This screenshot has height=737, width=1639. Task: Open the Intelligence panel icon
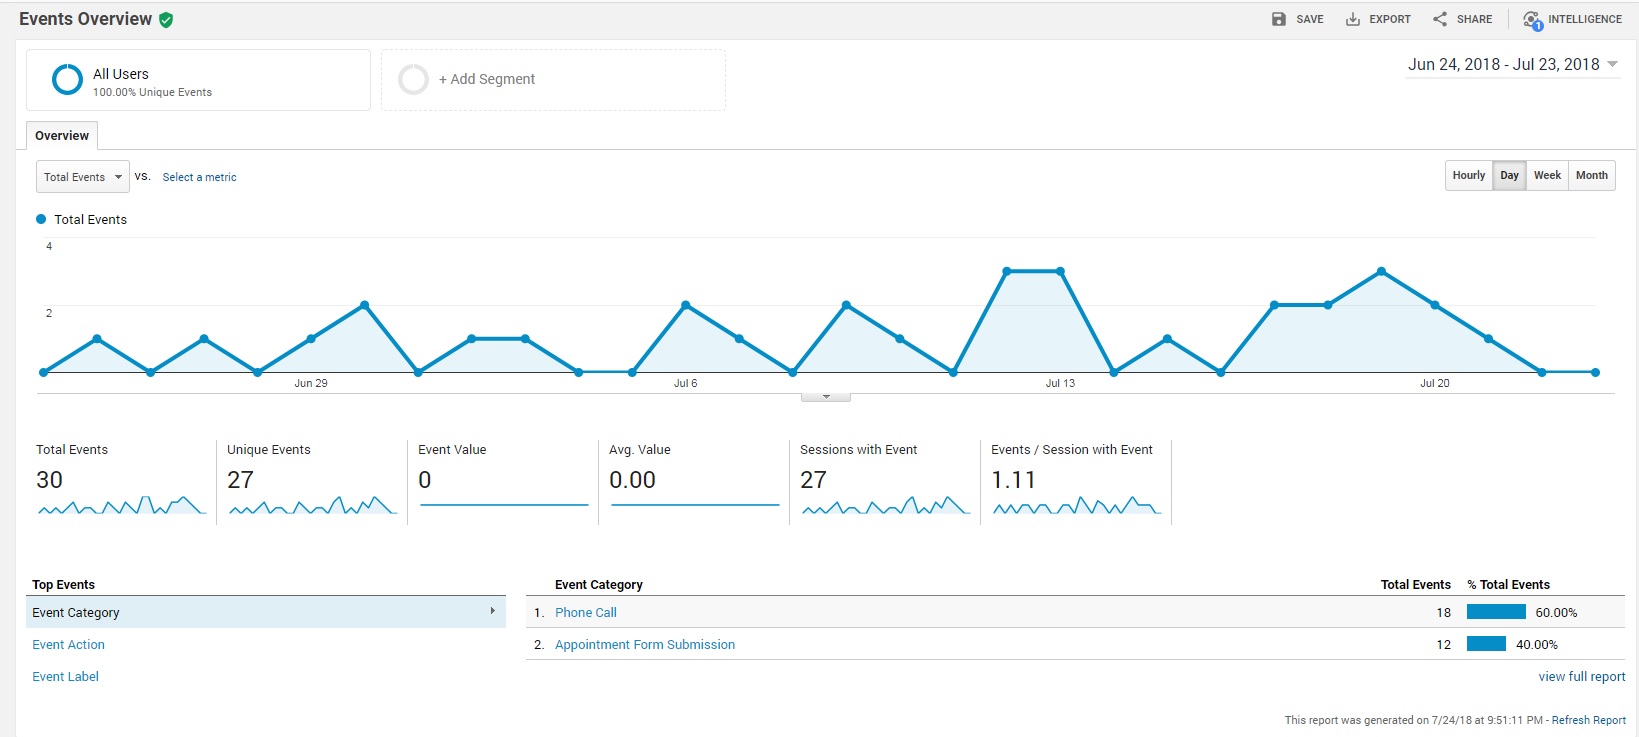pyautogui.click(x=1531, y=20)
